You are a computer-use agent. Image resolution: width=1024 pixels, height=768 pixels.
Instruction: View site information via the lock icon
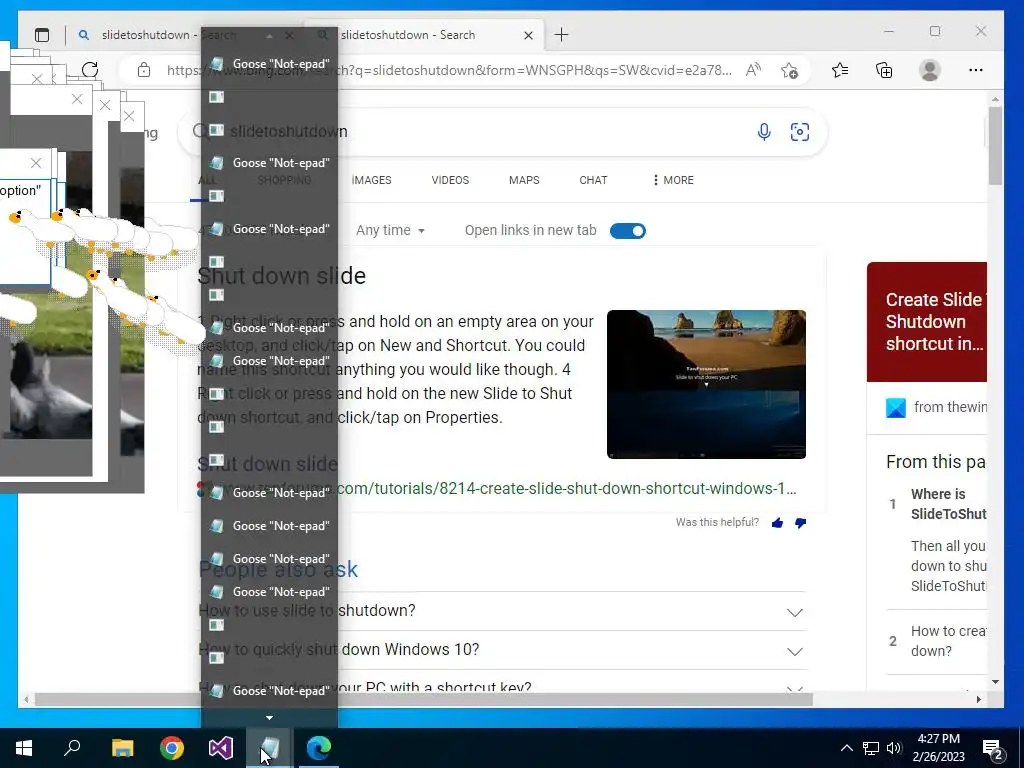click(144, 70)
